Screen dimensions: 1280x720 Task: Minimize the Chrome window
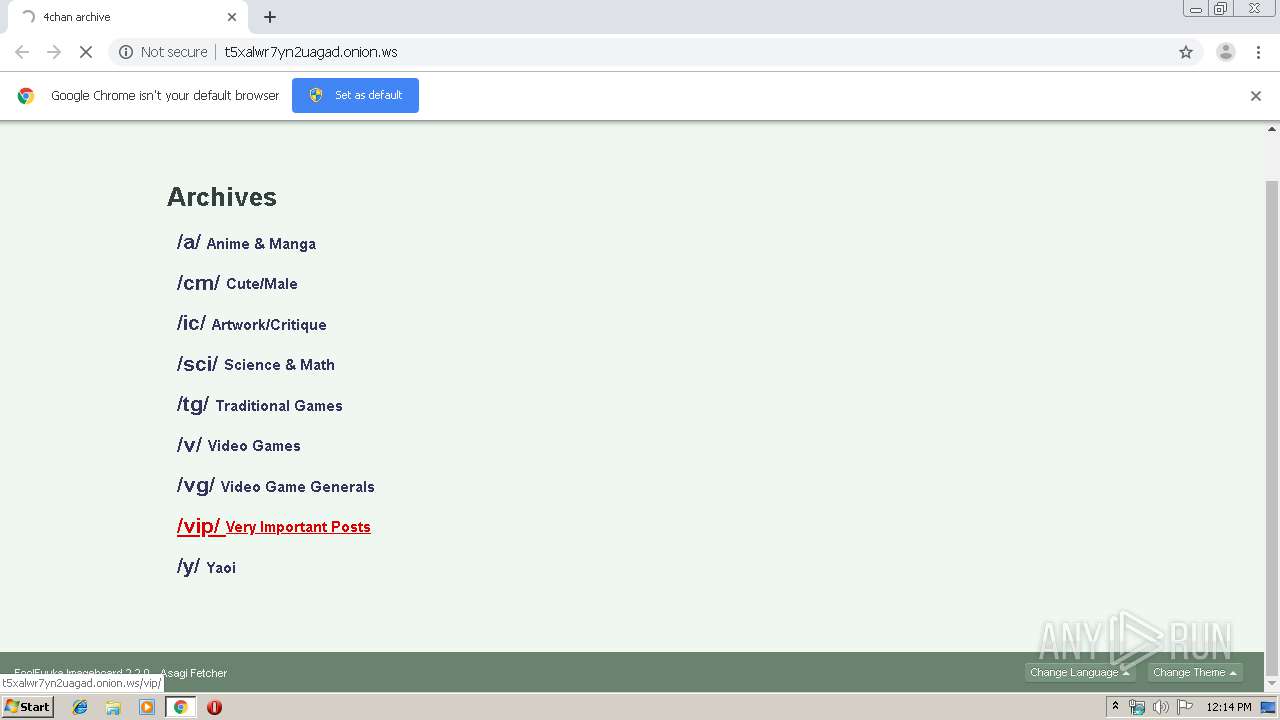1196,9
